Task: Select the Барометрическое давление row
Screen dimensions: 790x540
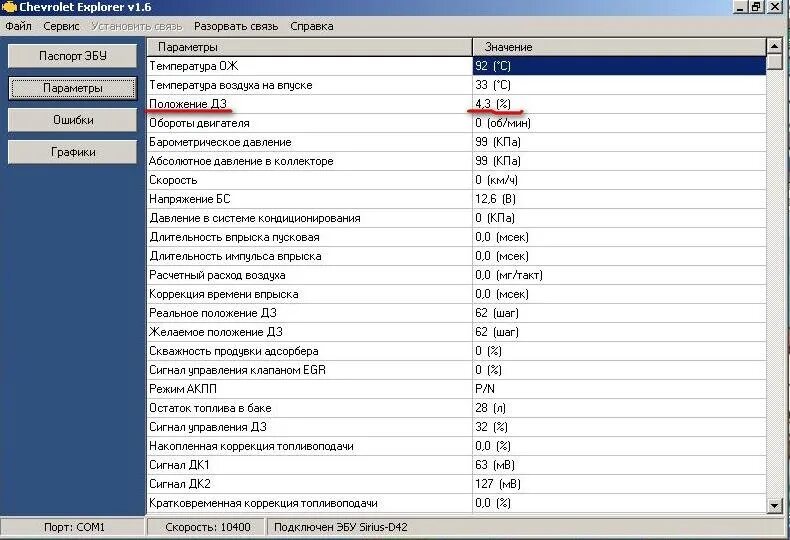Action: [x=456, y=142]
